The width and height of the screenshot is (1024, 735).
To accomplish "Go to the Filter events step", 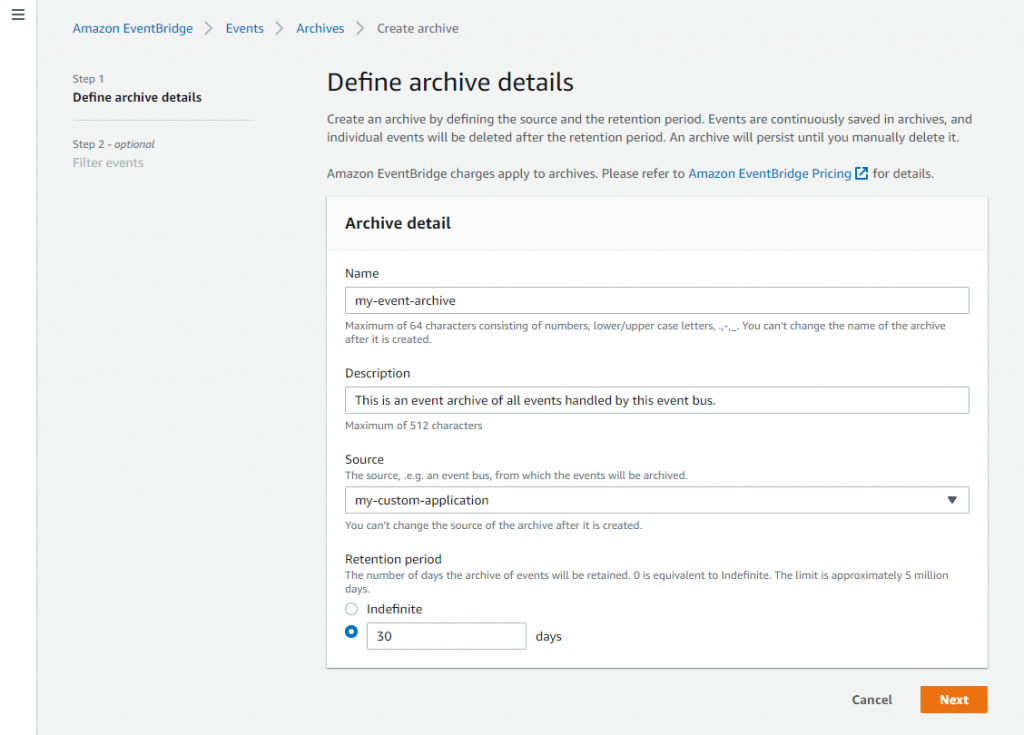I will pos(107,162).
